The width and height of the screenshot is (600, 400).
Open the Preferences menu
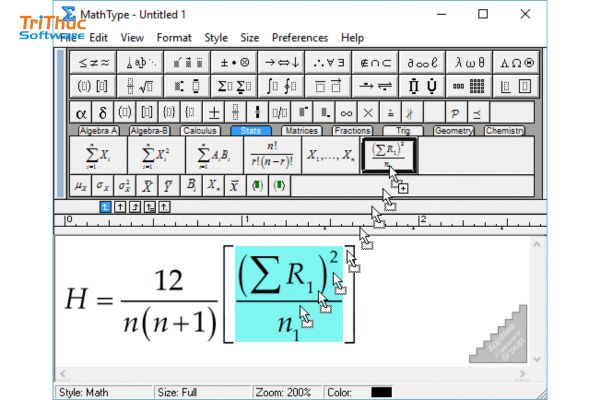pyautogui.click(x=300, y=38)
